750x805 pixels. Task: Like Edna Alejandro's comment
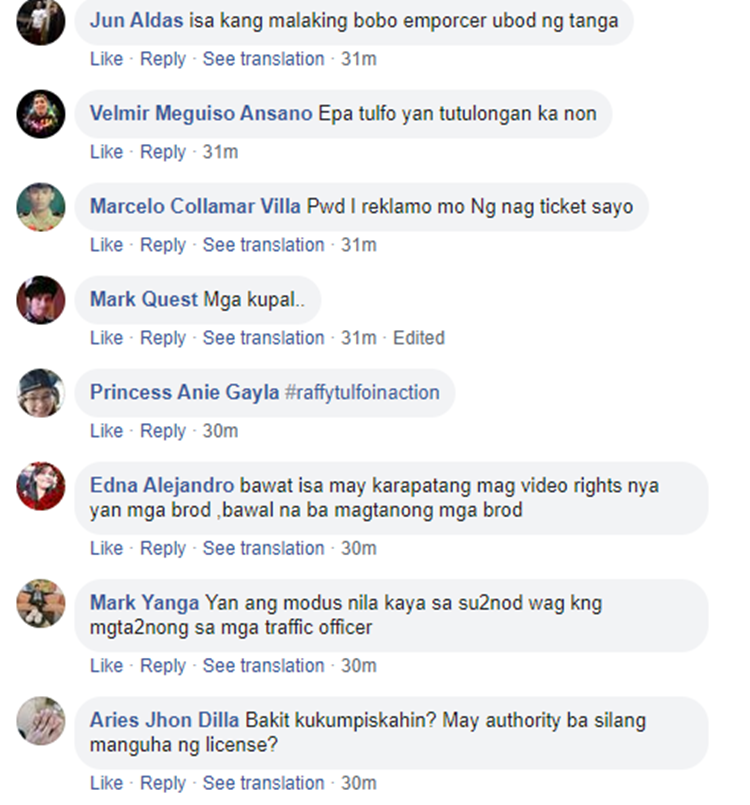[x=107, y=548]
